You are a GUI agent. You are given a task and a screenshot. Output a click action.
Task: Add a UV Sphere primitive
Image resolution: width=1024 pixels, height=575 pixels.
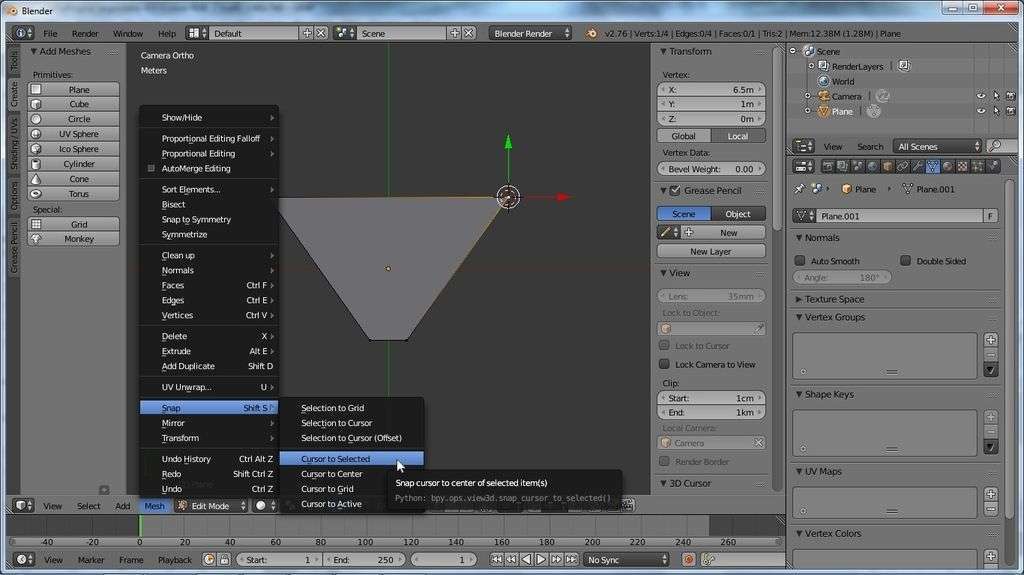(78, 134)
